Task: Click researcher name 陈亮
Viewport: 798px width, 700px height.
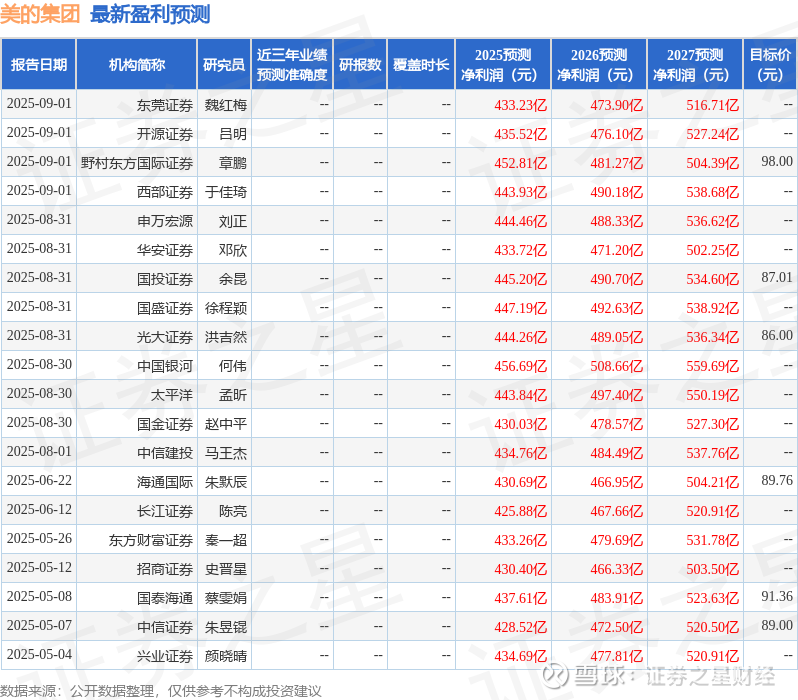Action: point(233,512)
